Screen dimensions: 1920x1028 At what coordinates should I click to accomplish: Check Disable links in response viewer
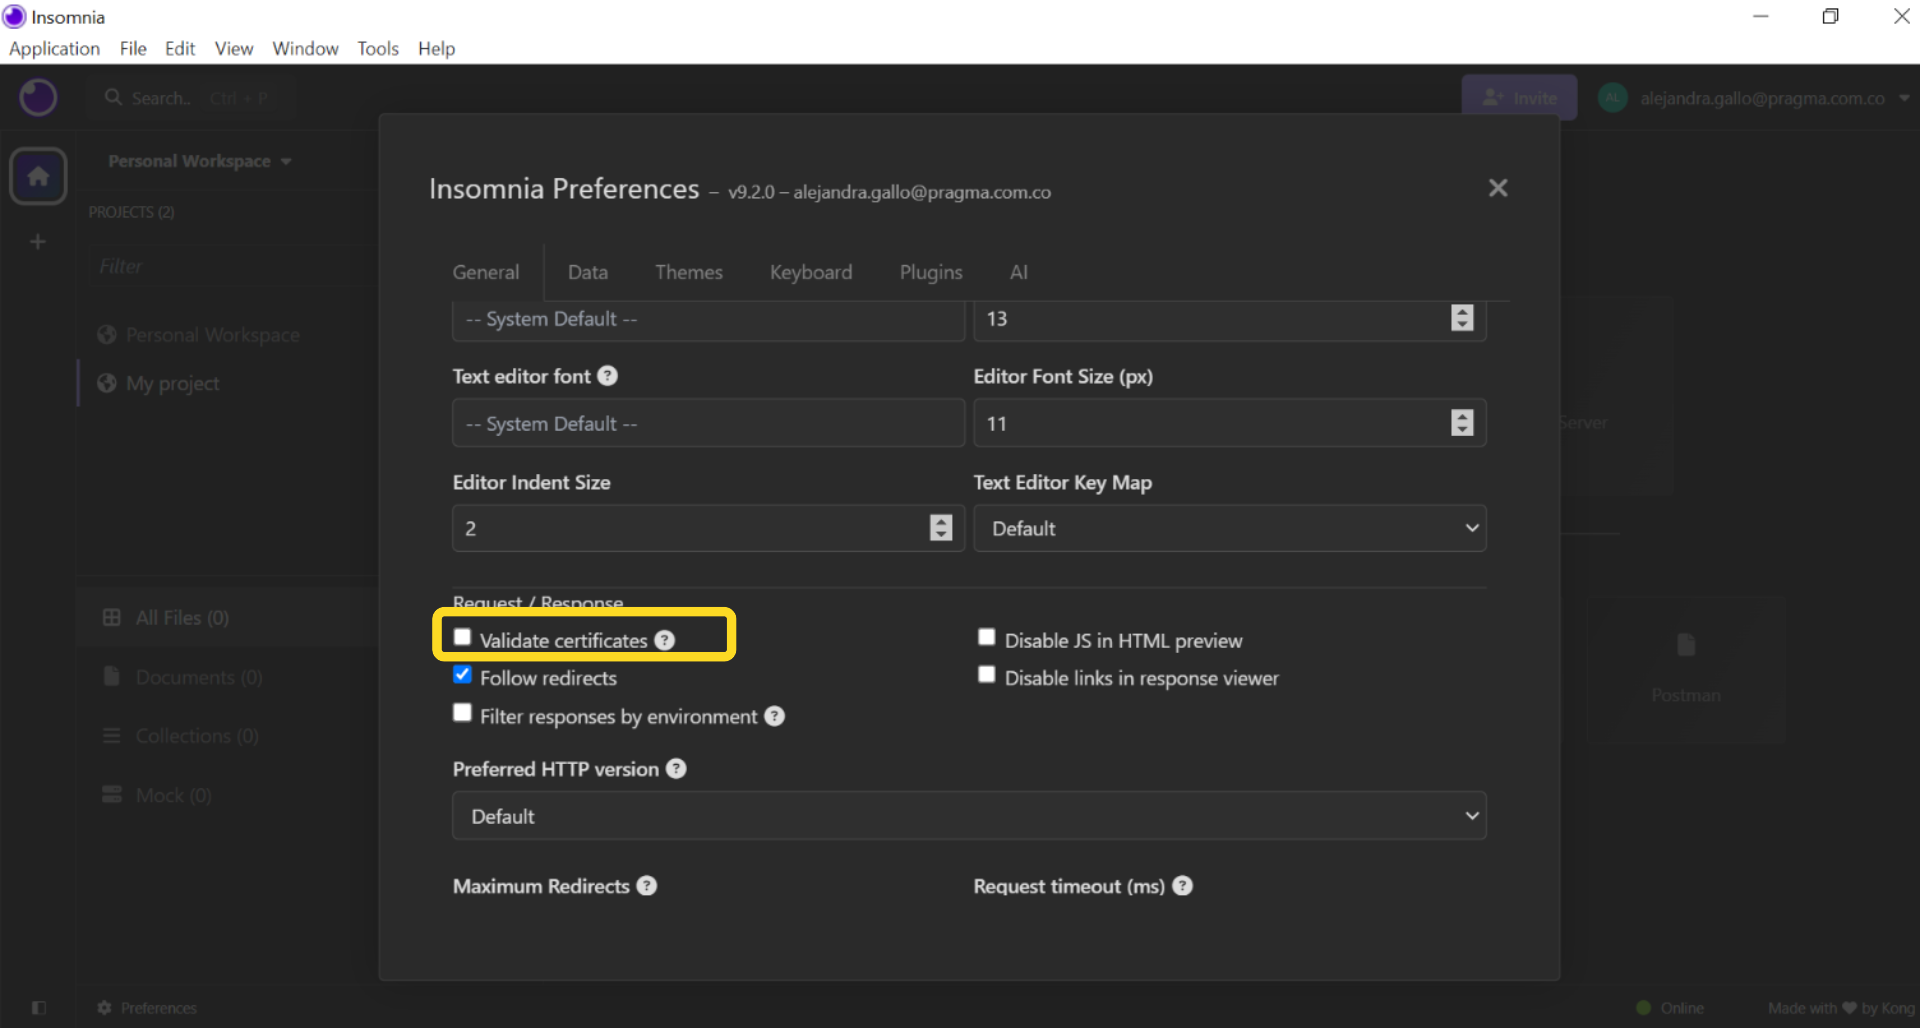(x=987, y=675)
